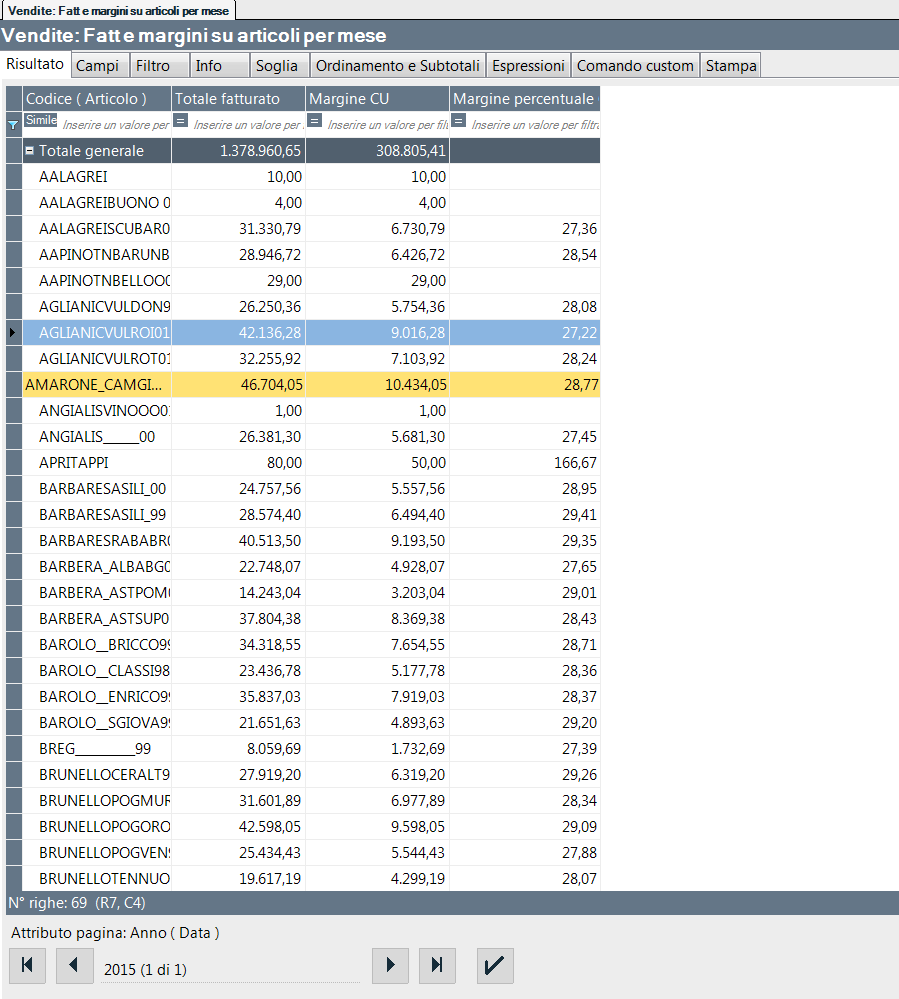The image size is (899, 999).
Task: Jump to the last page
Action: 437,966
